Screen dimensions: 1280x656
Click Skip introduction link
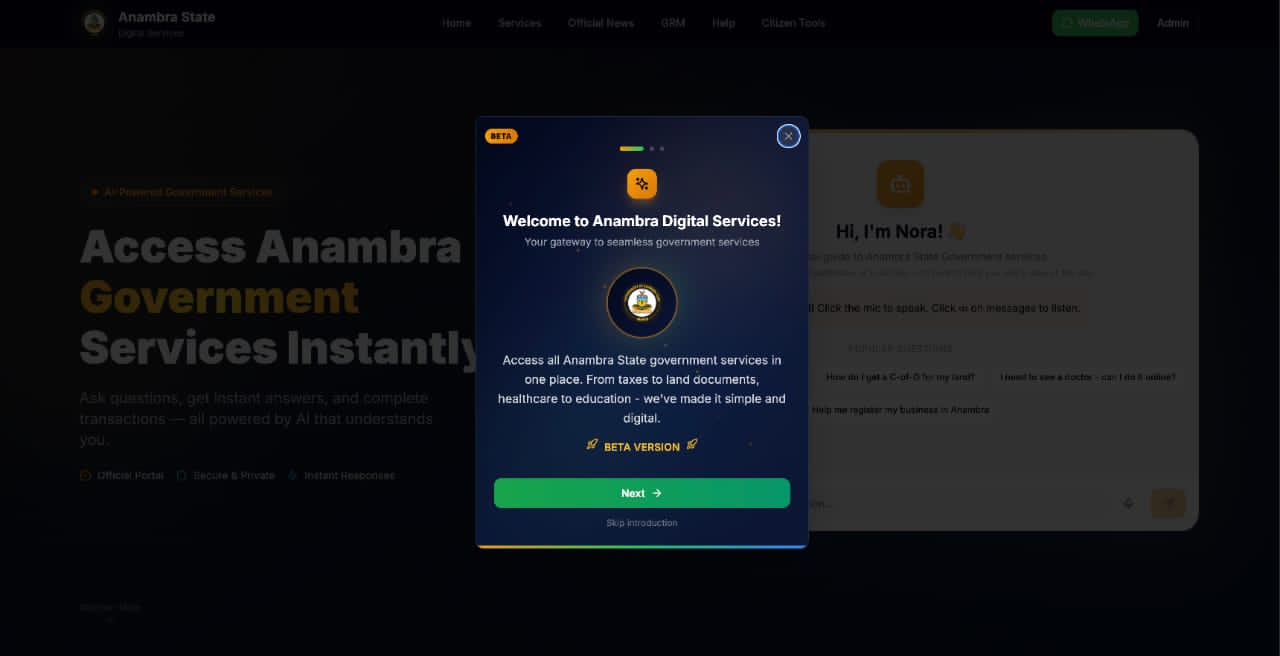tap(642, 523)
